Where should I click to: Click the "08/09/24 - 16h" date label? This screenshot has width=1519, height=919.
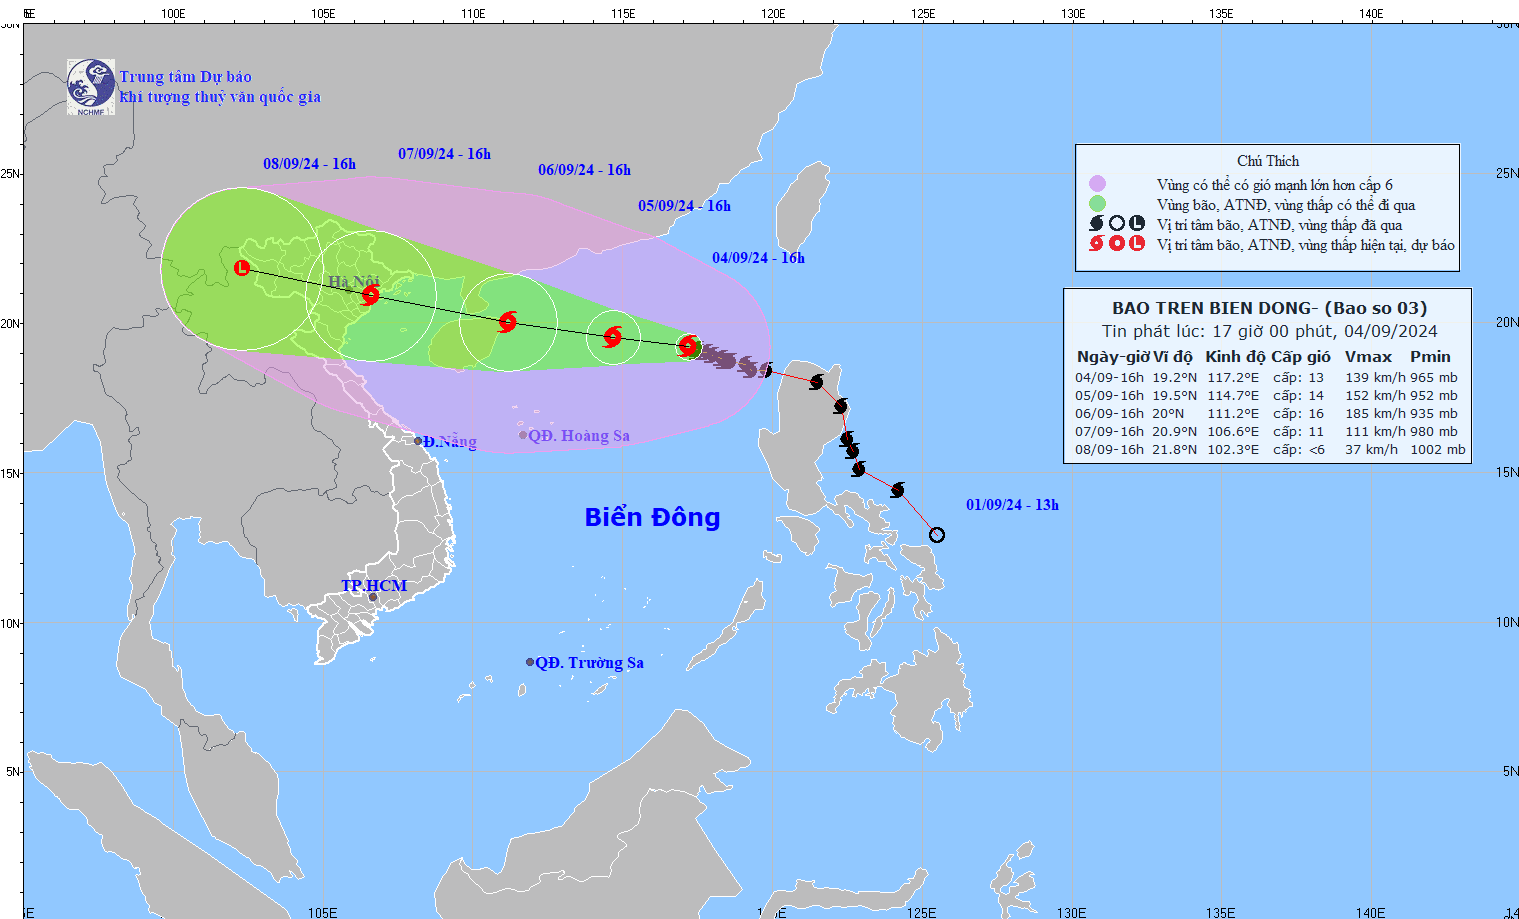(310, 164)
